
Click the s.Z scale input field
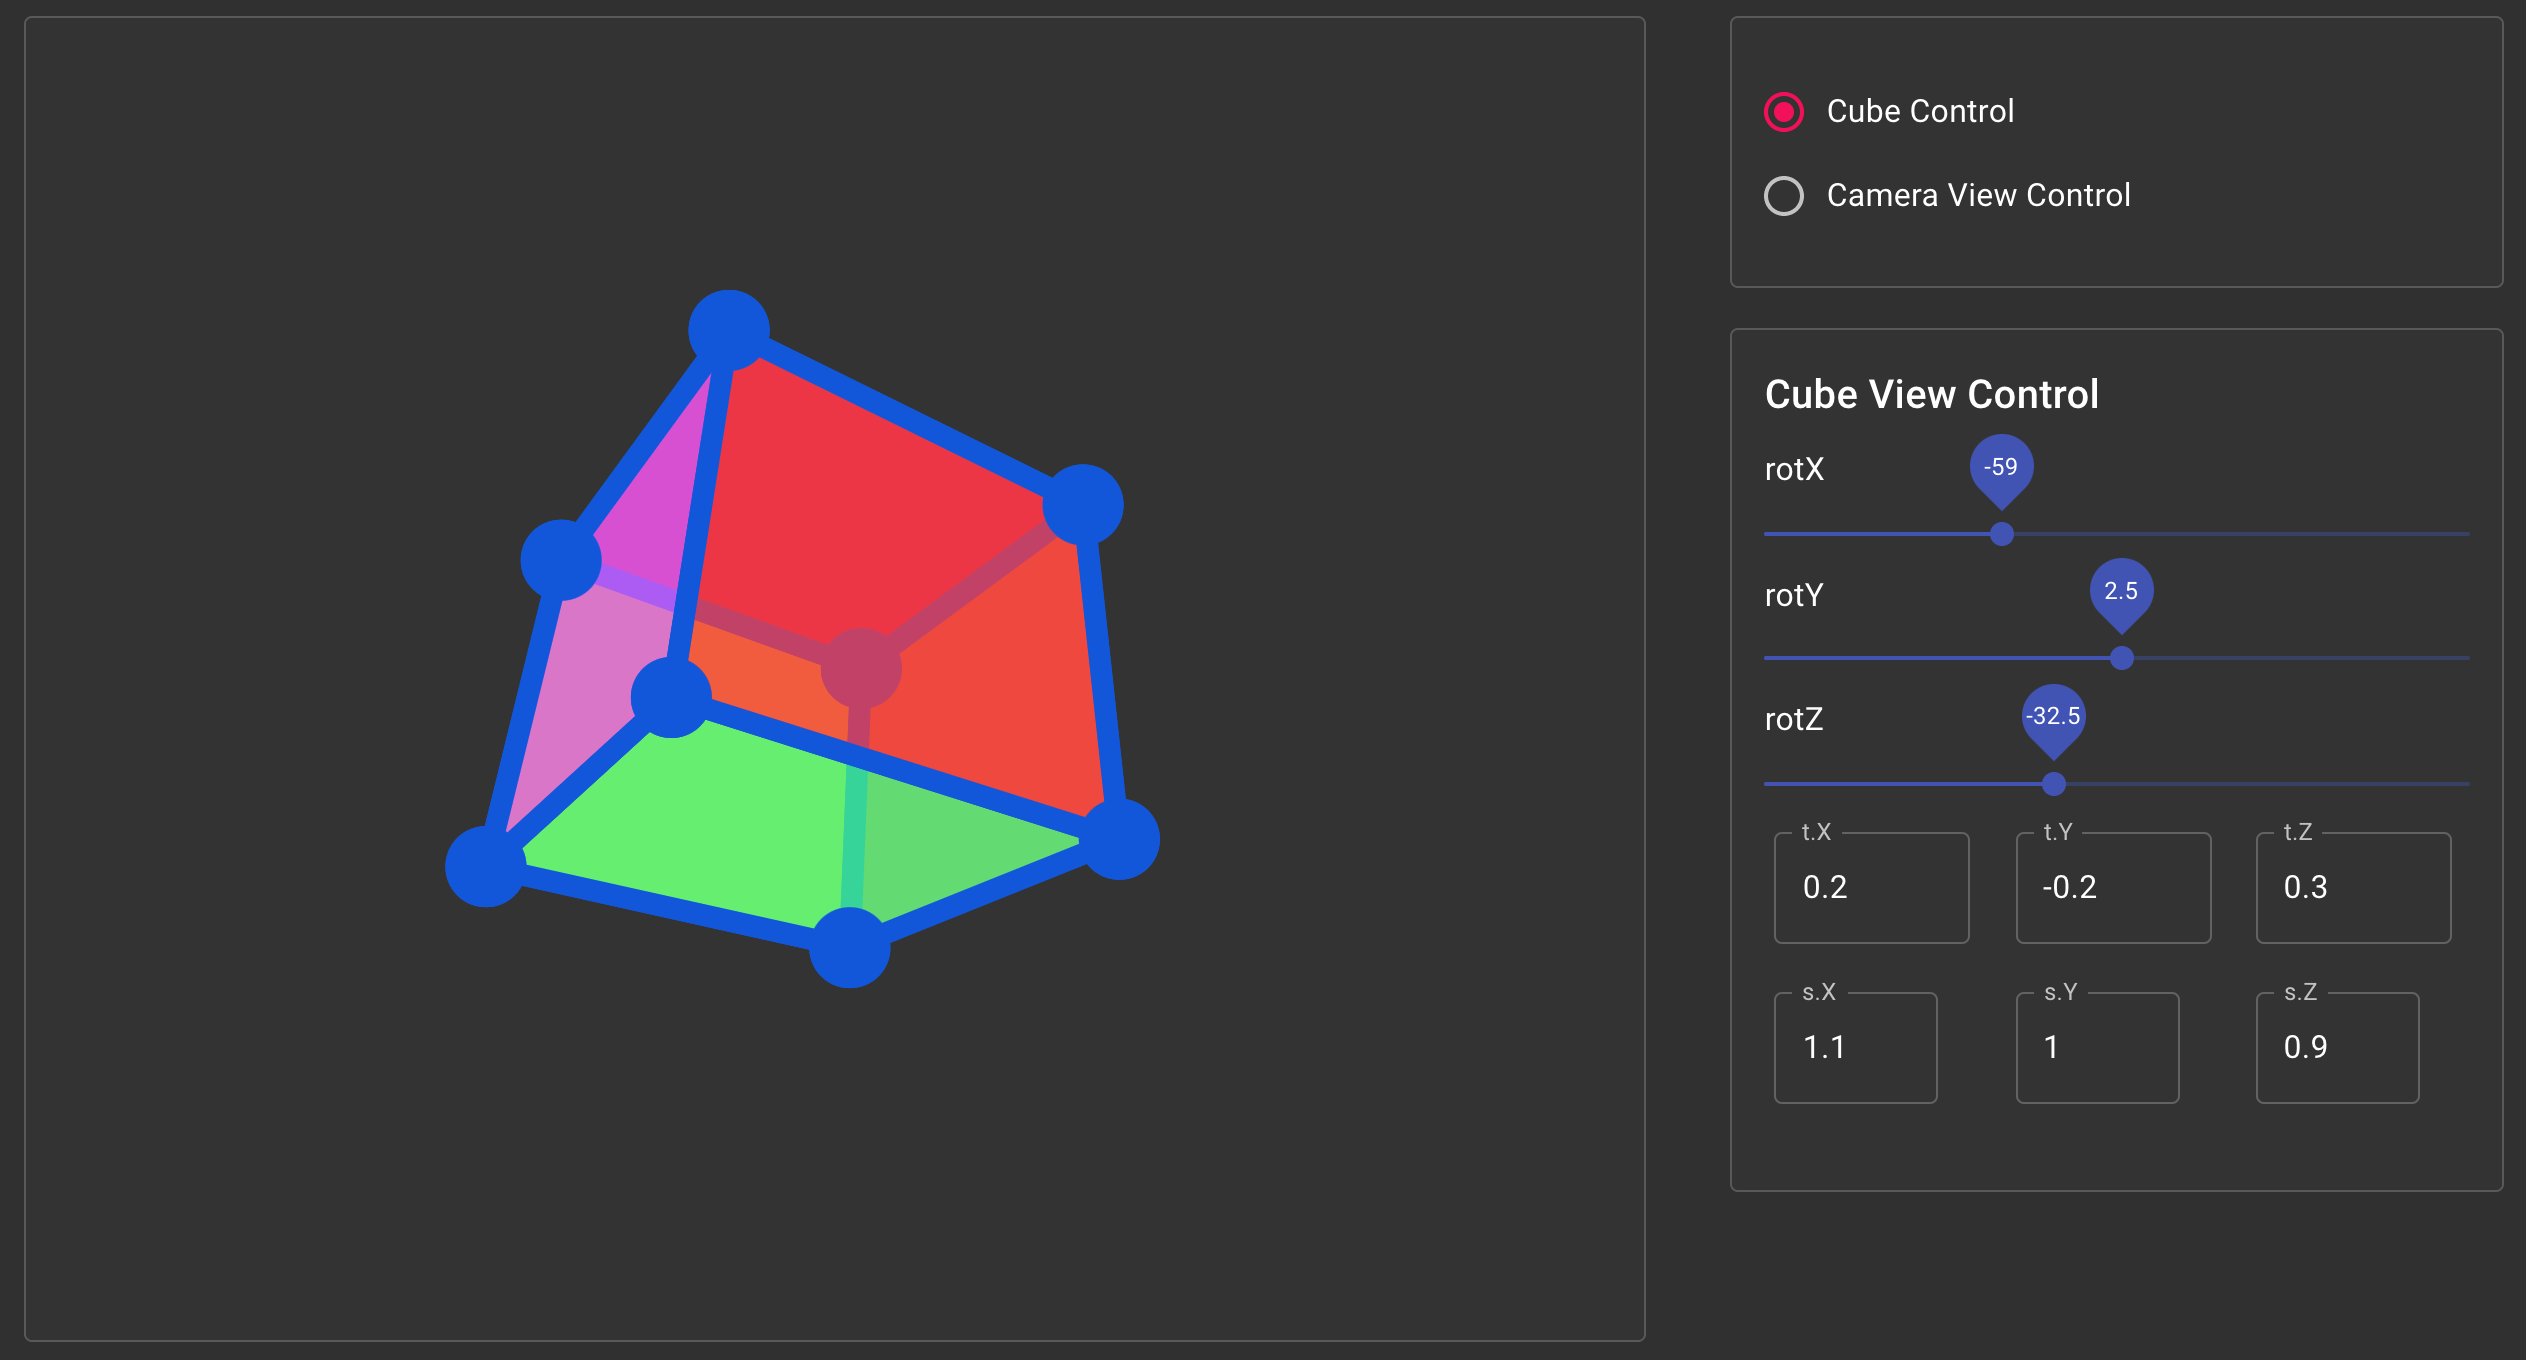click(2337, 1048)
